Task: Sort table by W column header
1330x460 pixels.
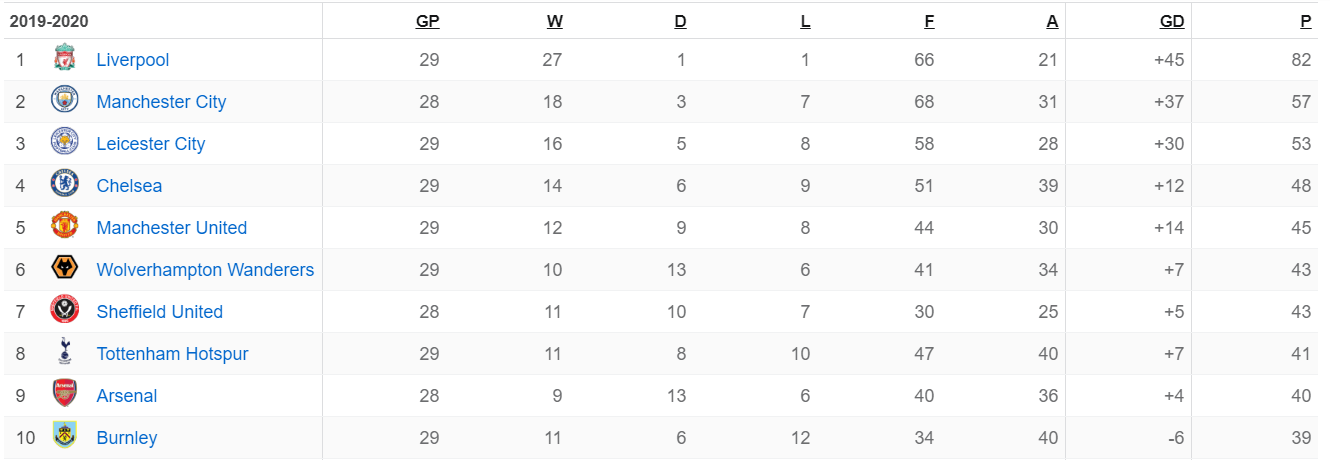Action: coord(555,21)
